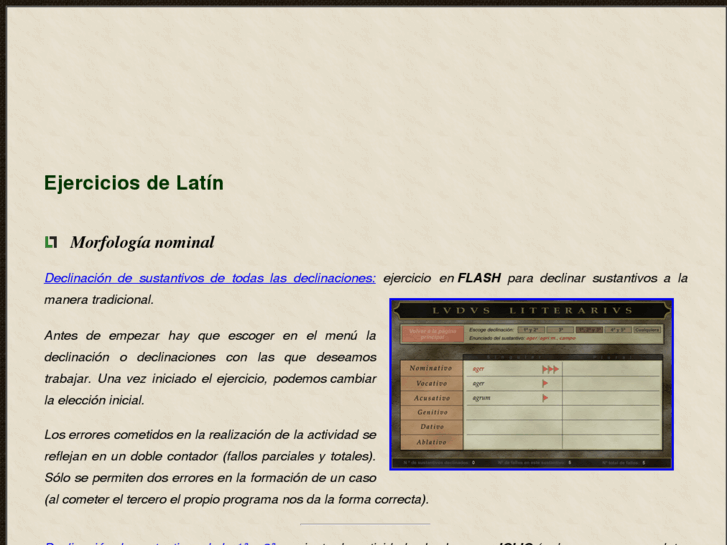Click the text 'manera tradicional.'
This screenshot has width=727, height=545.
point(99,300)
